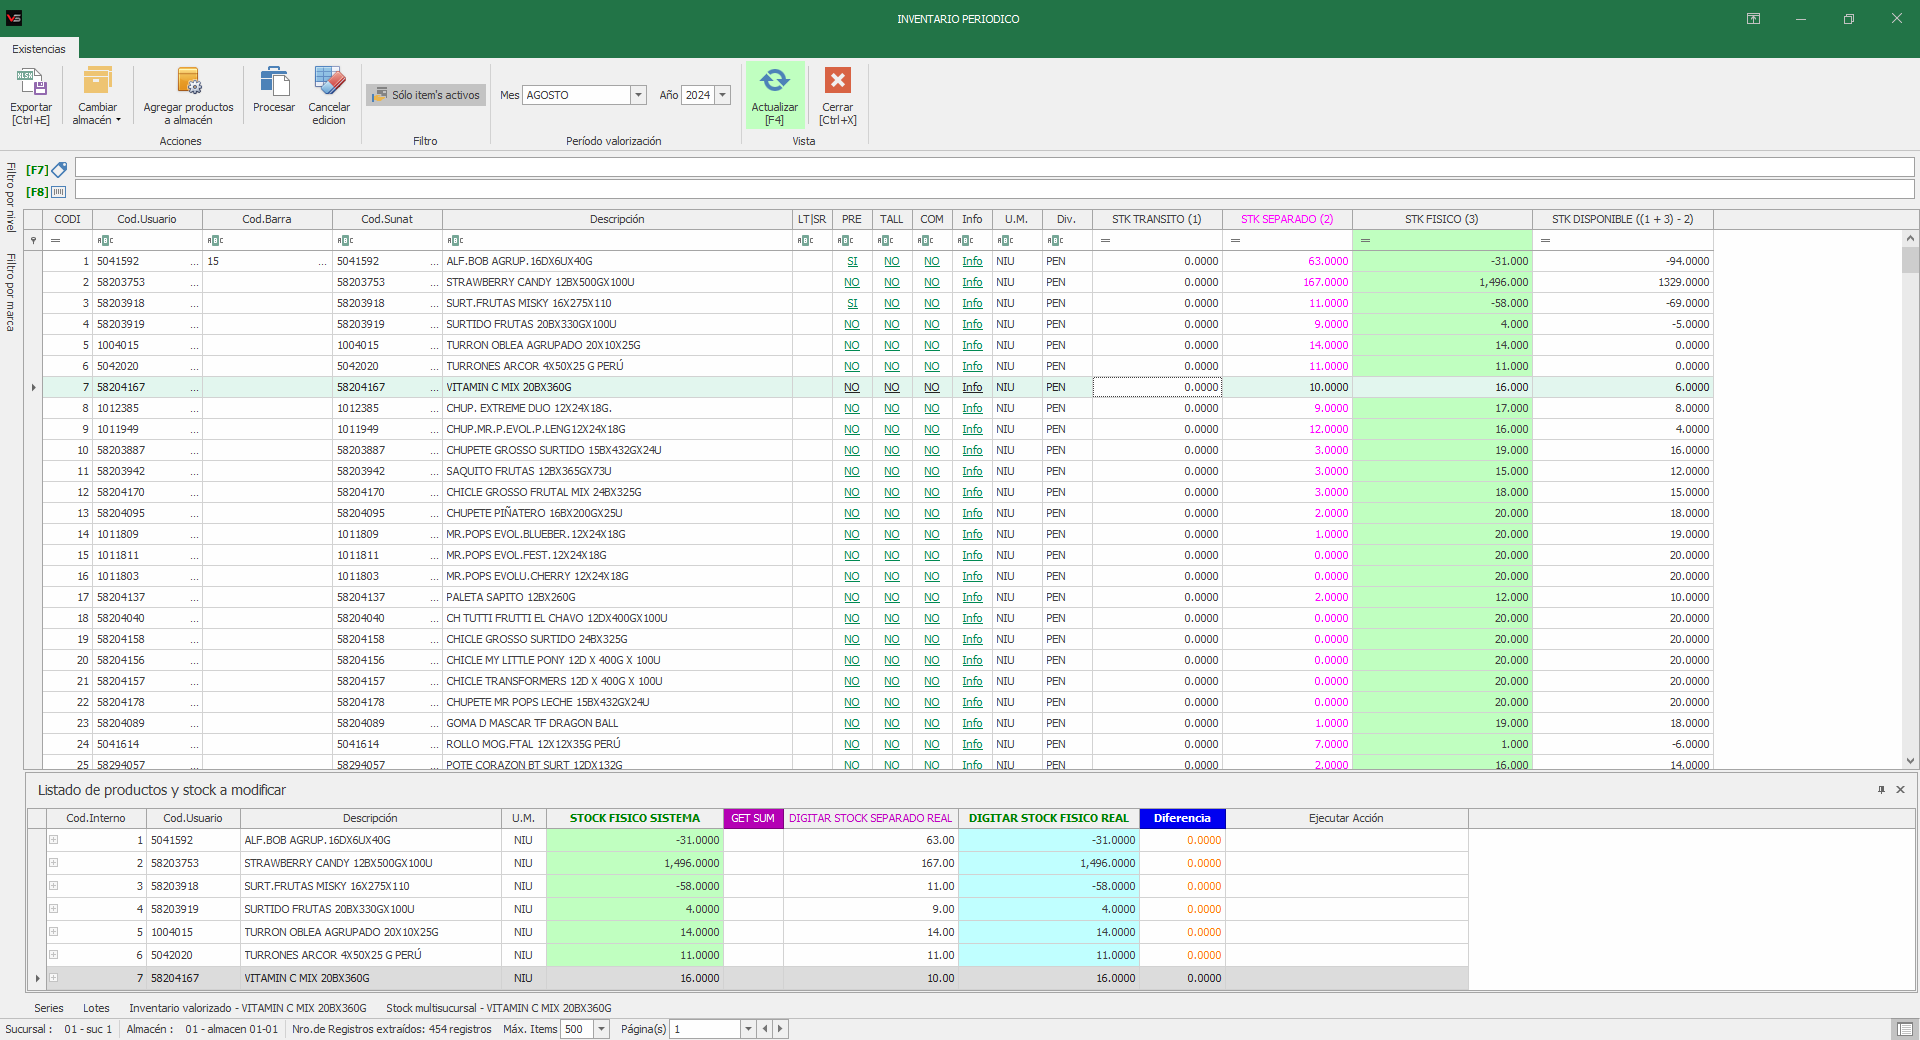Pin the Listado de productos panel
This screenshot has height=1040, width=1920.
pyautogui.click(x=1881, y=790)
